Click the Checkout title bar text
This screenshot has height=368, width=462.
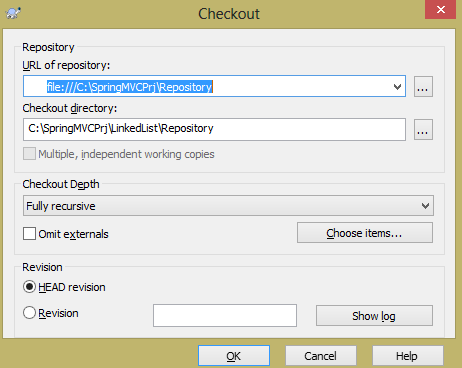[x=229, y=14]
